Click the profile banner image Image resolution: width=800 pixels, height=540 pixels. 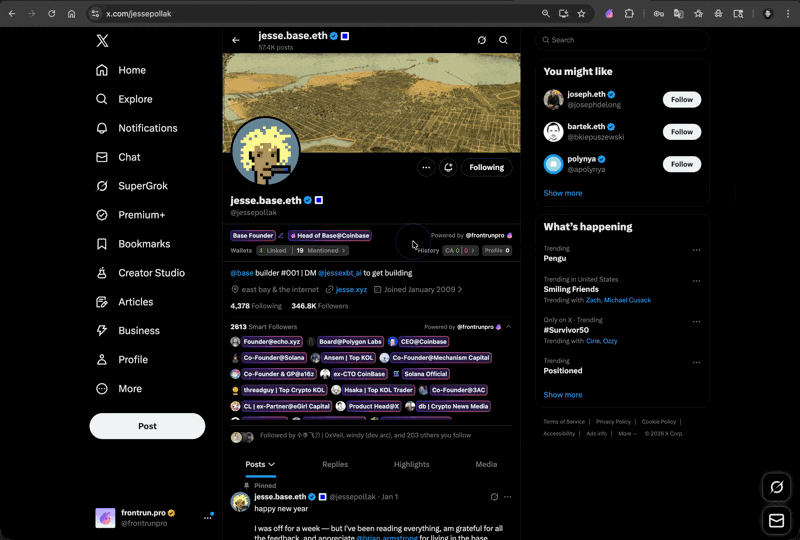(371, 103)
